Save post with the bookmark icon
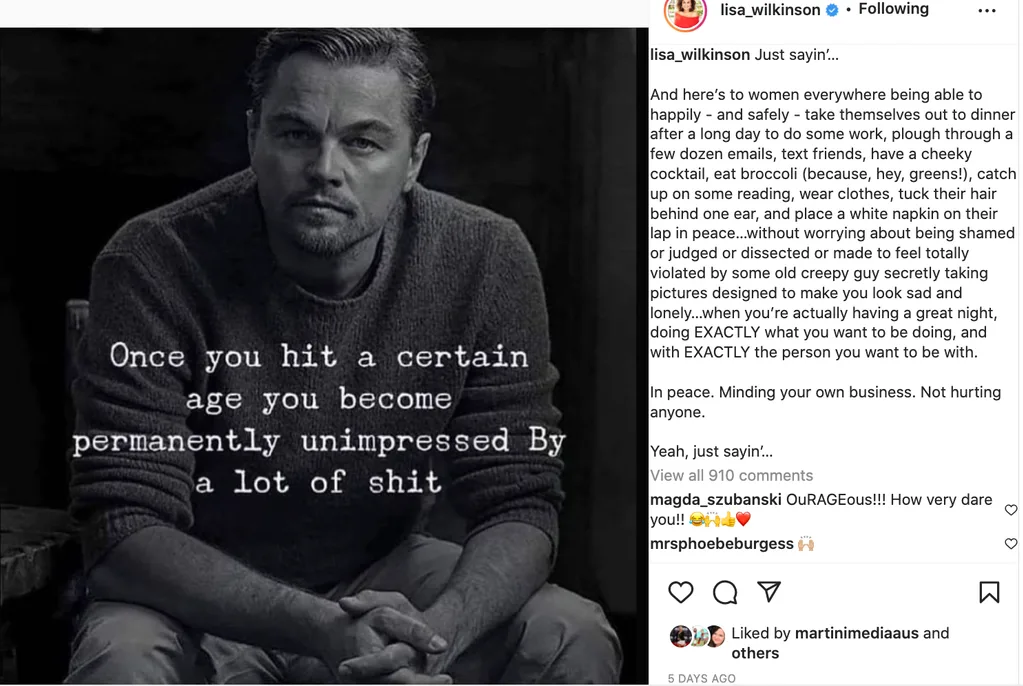 [x=989, y=592]
